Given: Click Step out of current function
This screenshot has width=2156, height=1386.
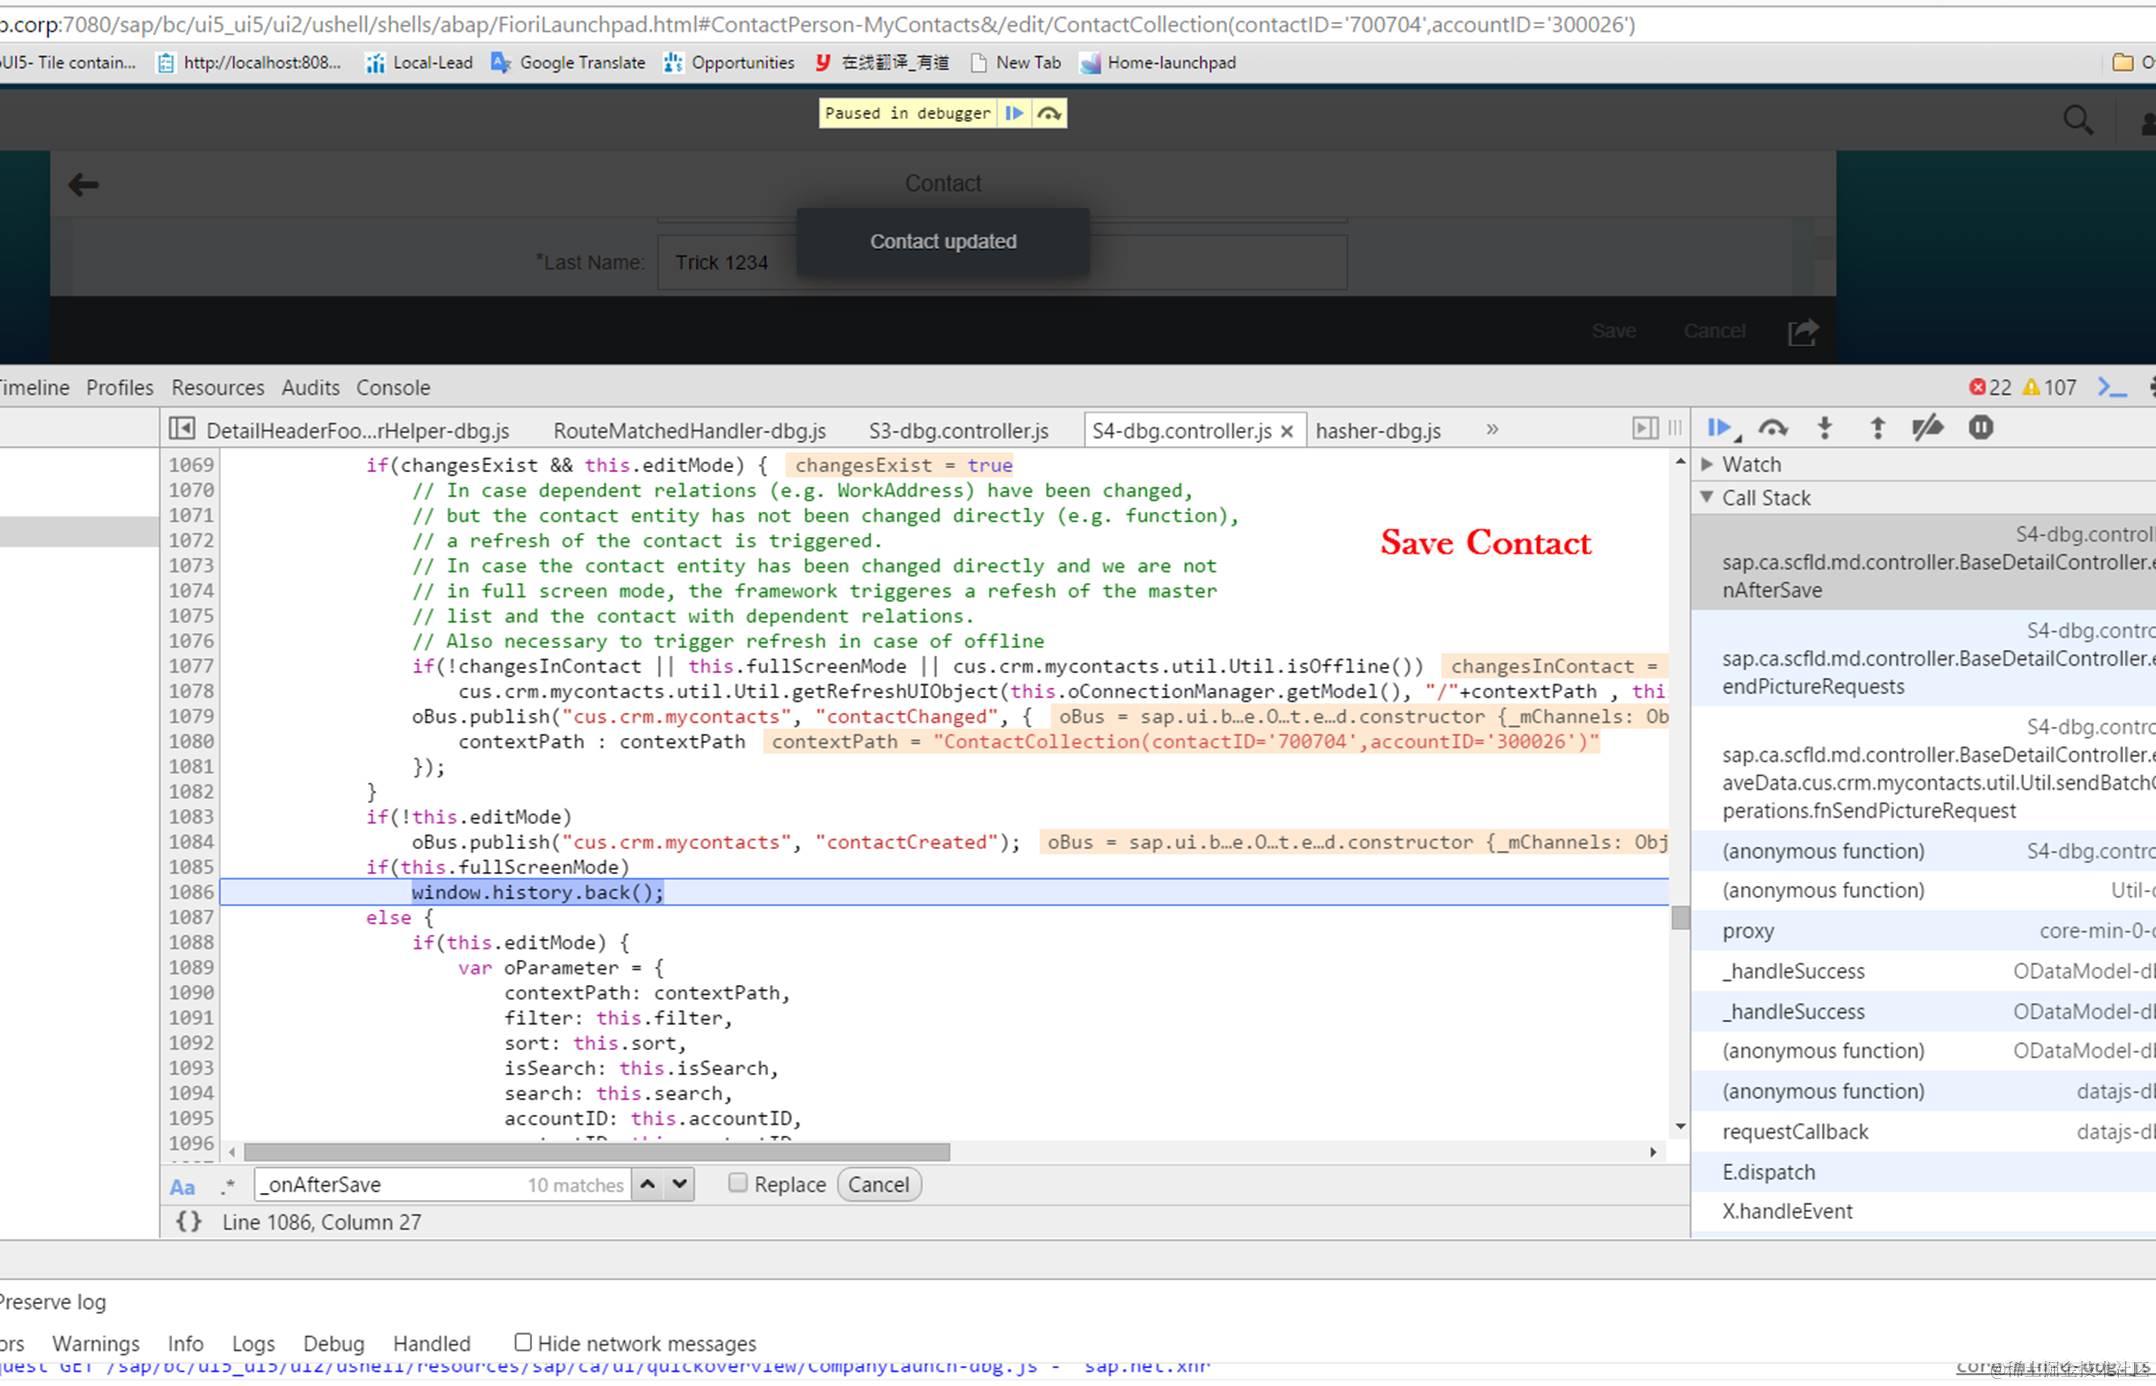Looking at the screenshot, I should pos(1877,429).
